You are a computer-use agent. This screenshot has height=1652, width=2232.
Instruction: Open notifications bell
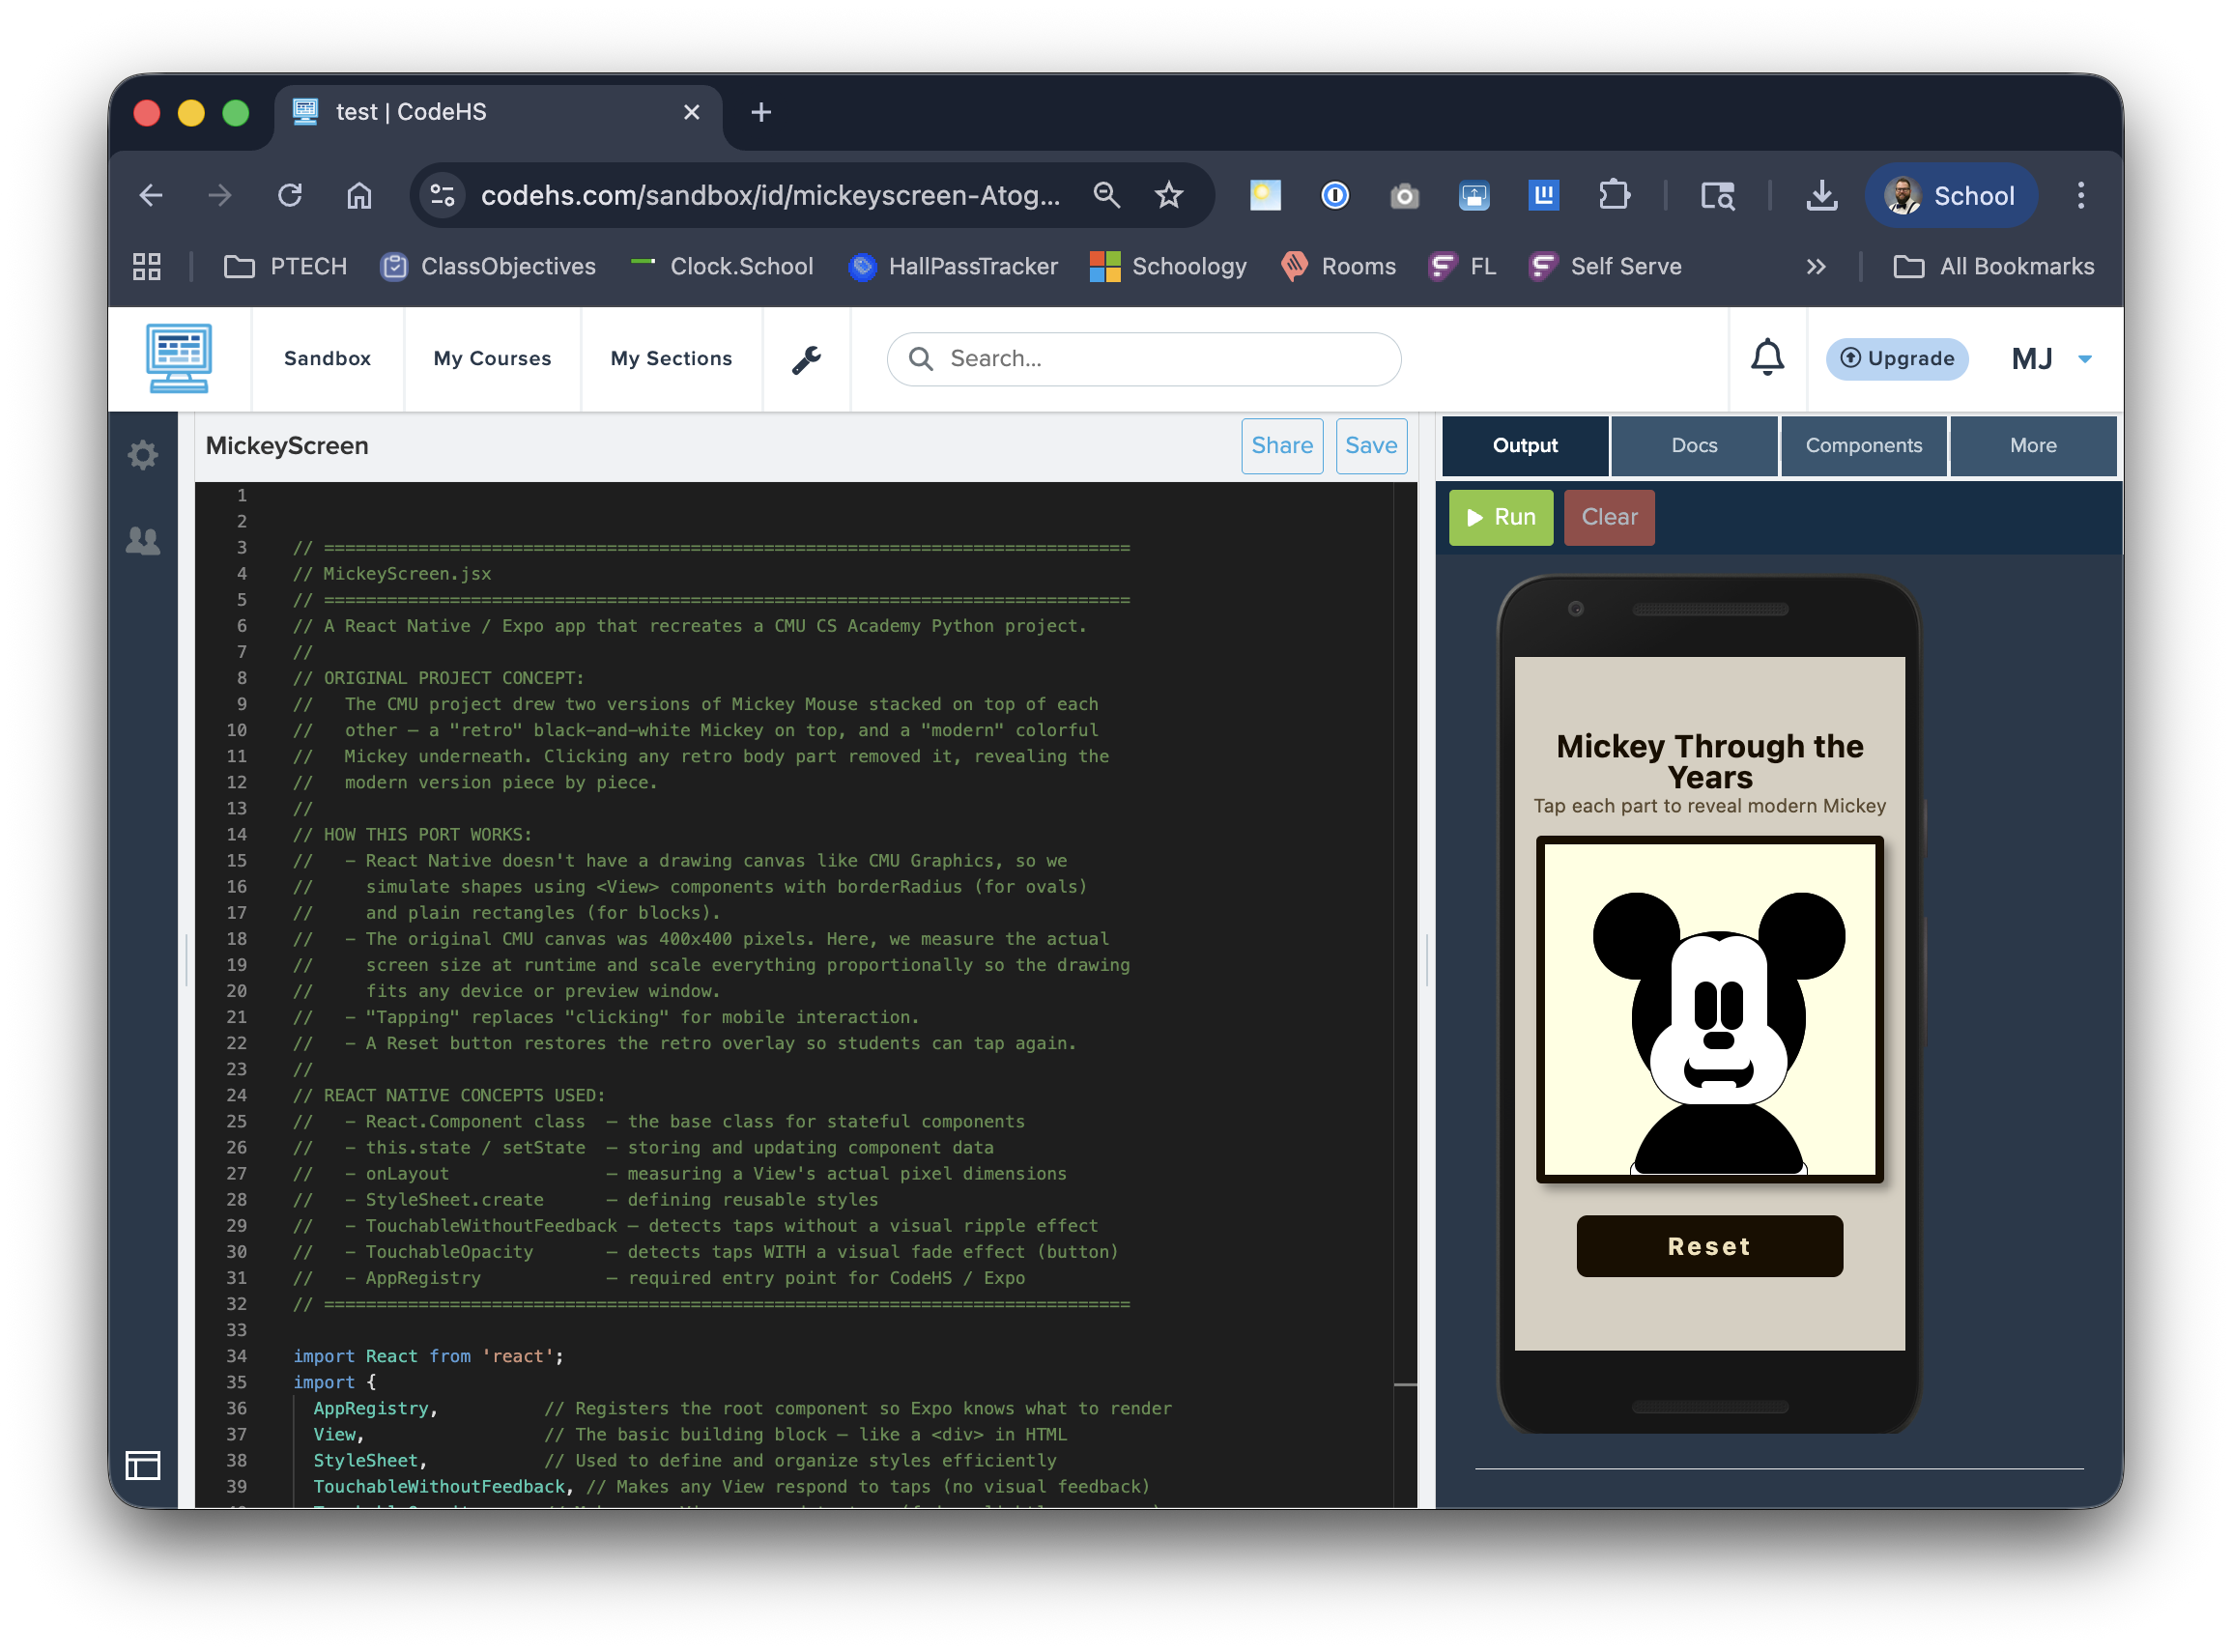1767,357
